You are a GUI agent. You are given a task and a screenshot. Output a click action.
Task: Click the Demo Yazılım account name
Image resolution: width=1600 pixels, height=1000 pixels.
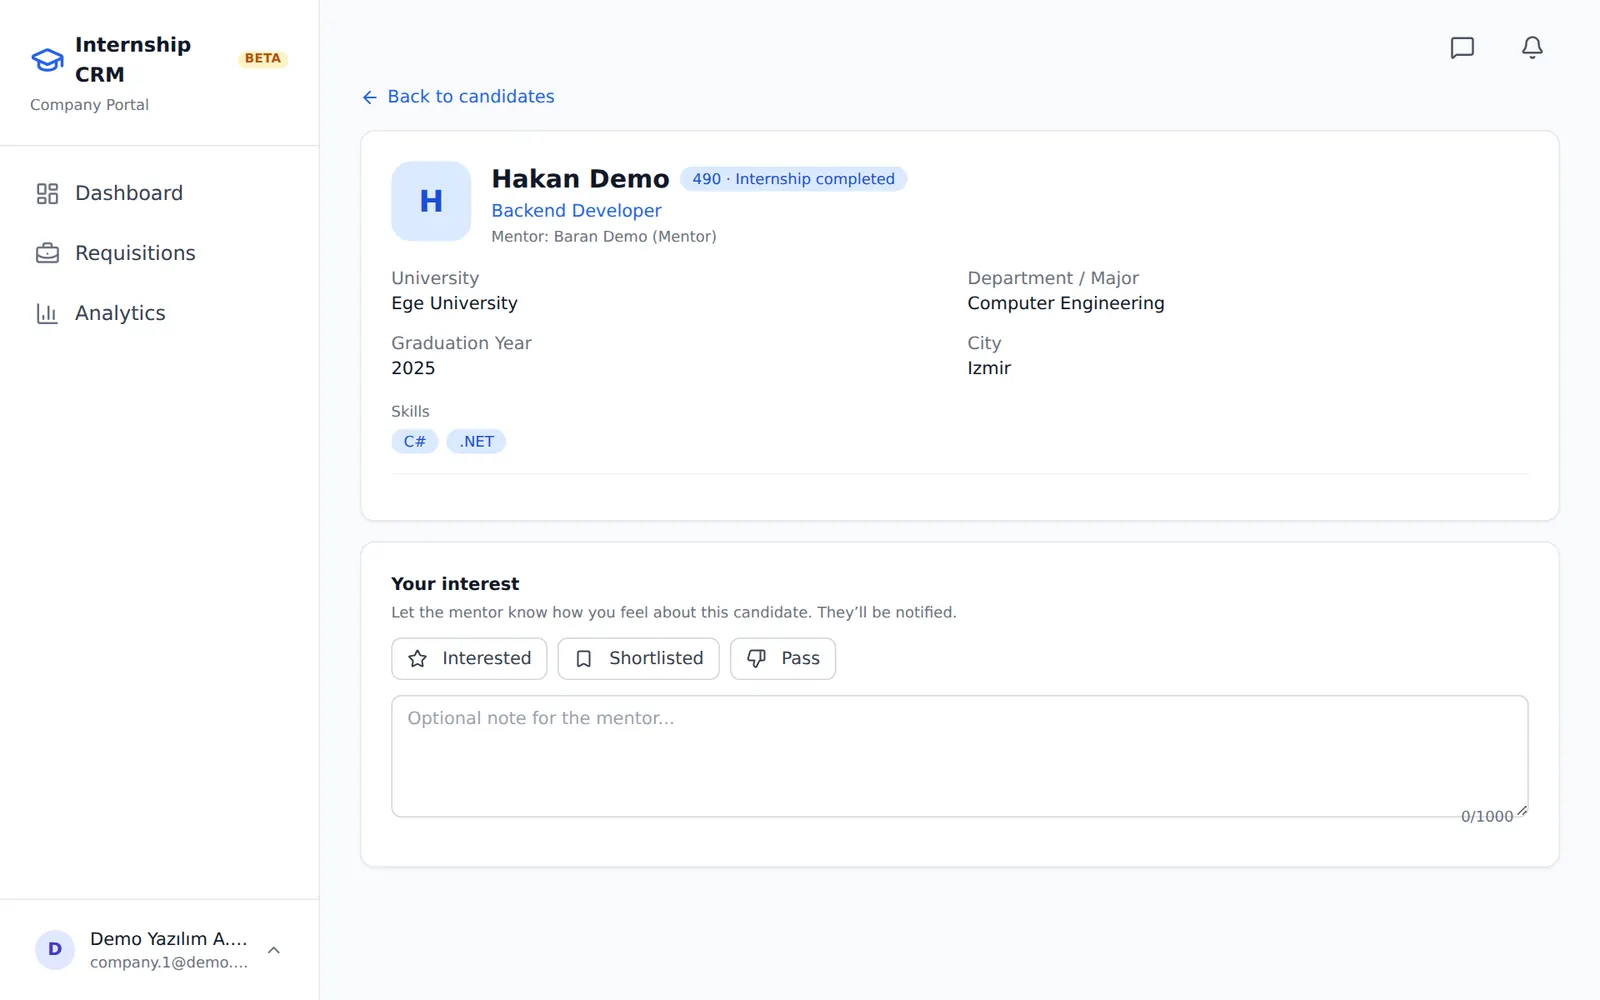click(168, 939)
